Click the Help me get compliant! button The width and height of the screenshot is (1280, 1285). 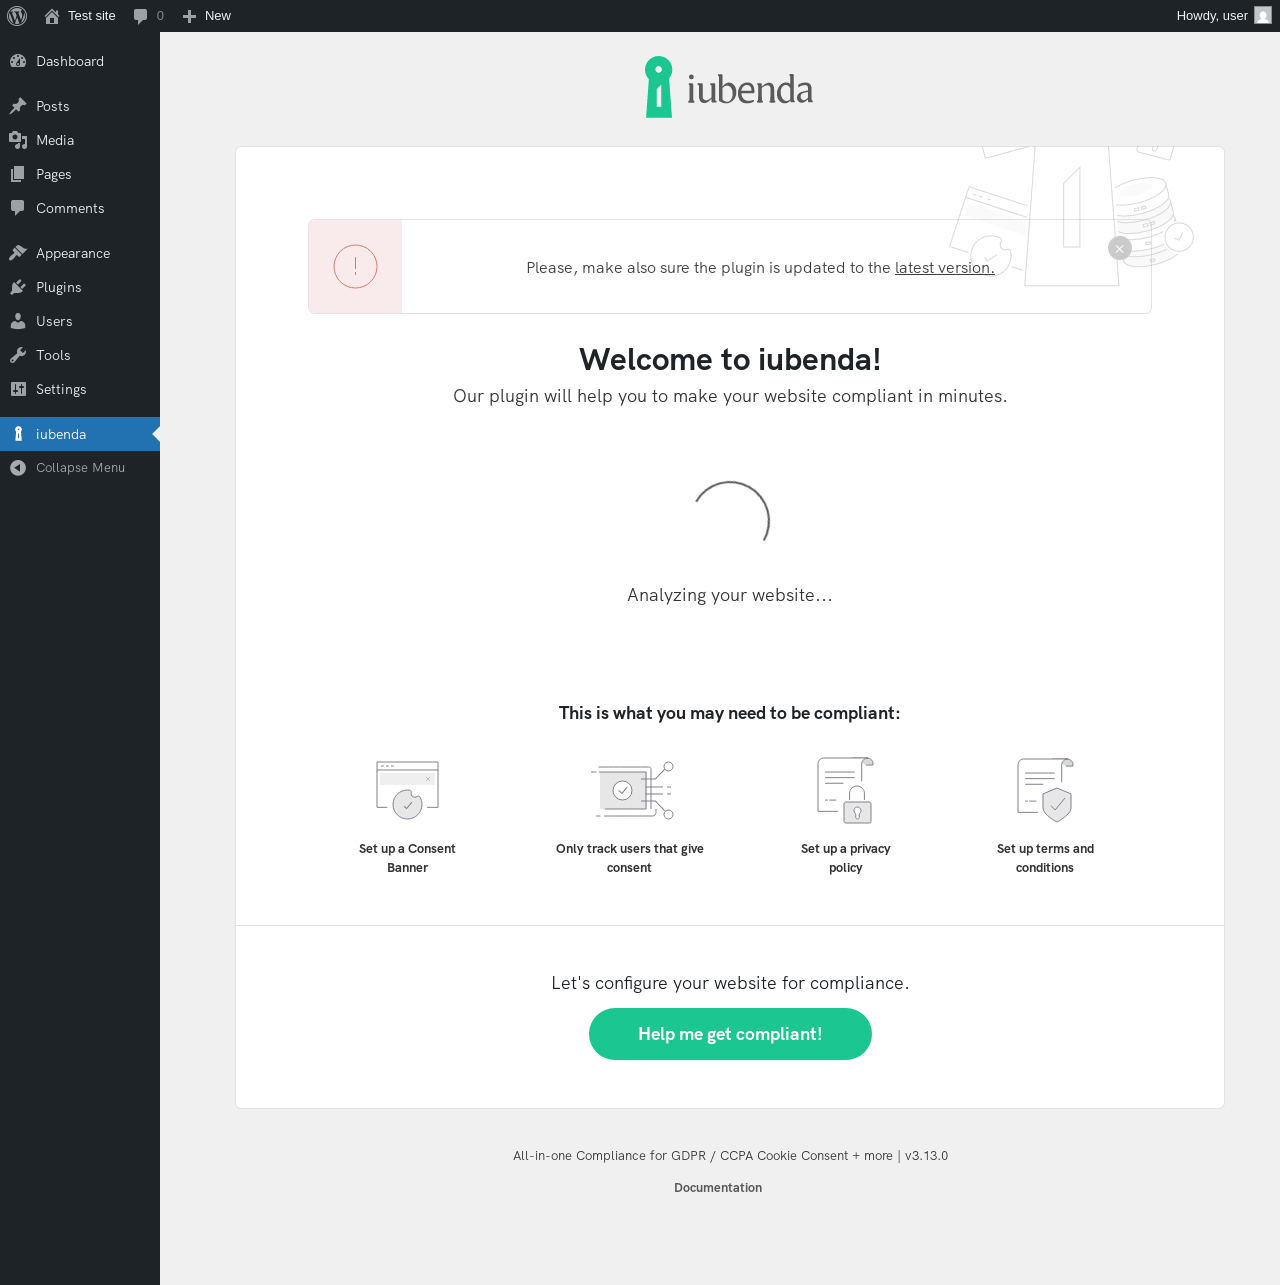pyautogui.click(x=730, y=1034)
